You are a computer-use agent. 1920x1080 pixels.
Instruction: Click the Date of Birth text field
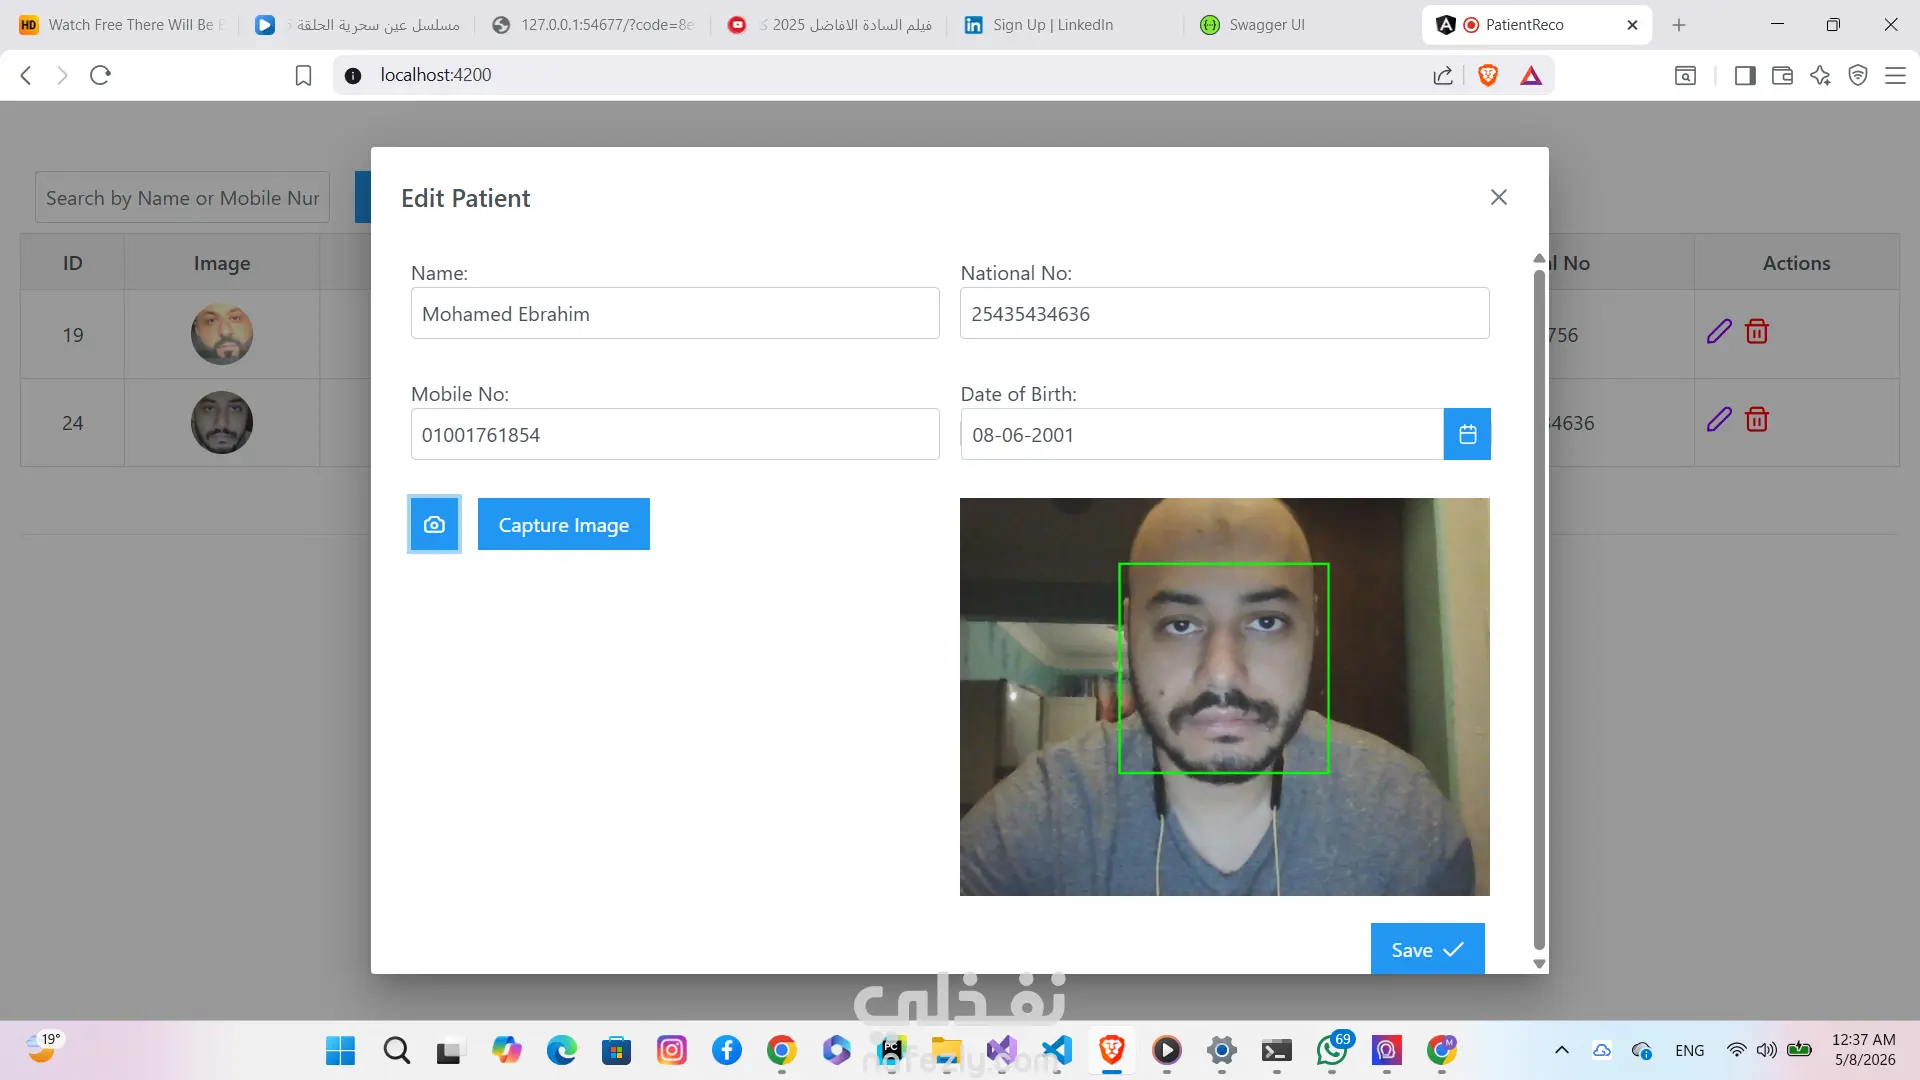[1202, 434]
